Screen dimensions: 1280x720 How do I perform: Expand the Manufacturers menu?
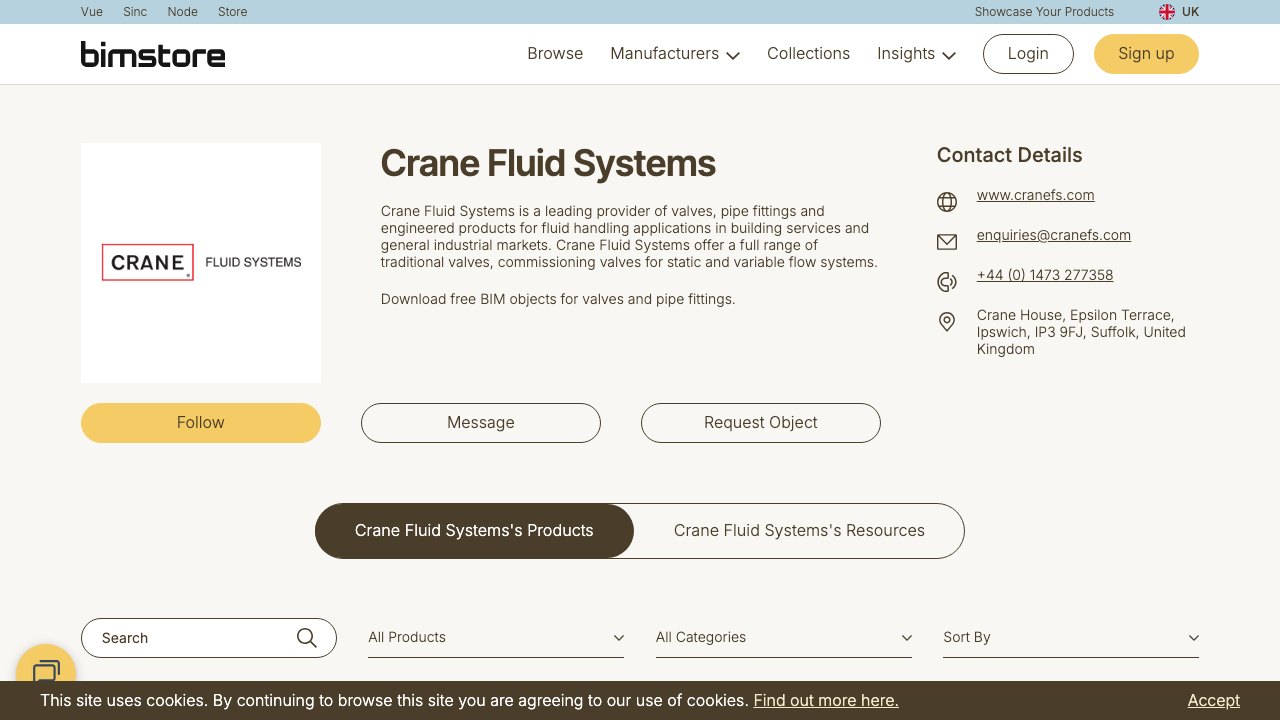pos(675,54)
